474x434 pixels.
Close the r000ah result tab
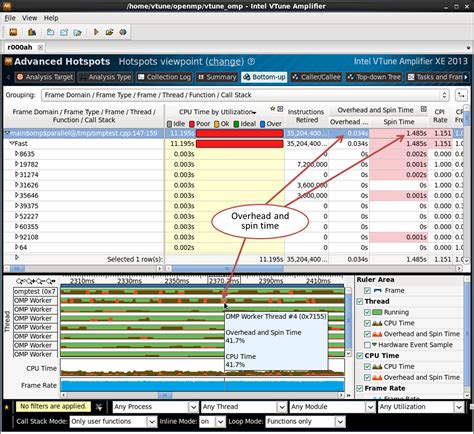pyautogui.click(x=40, y=47)
